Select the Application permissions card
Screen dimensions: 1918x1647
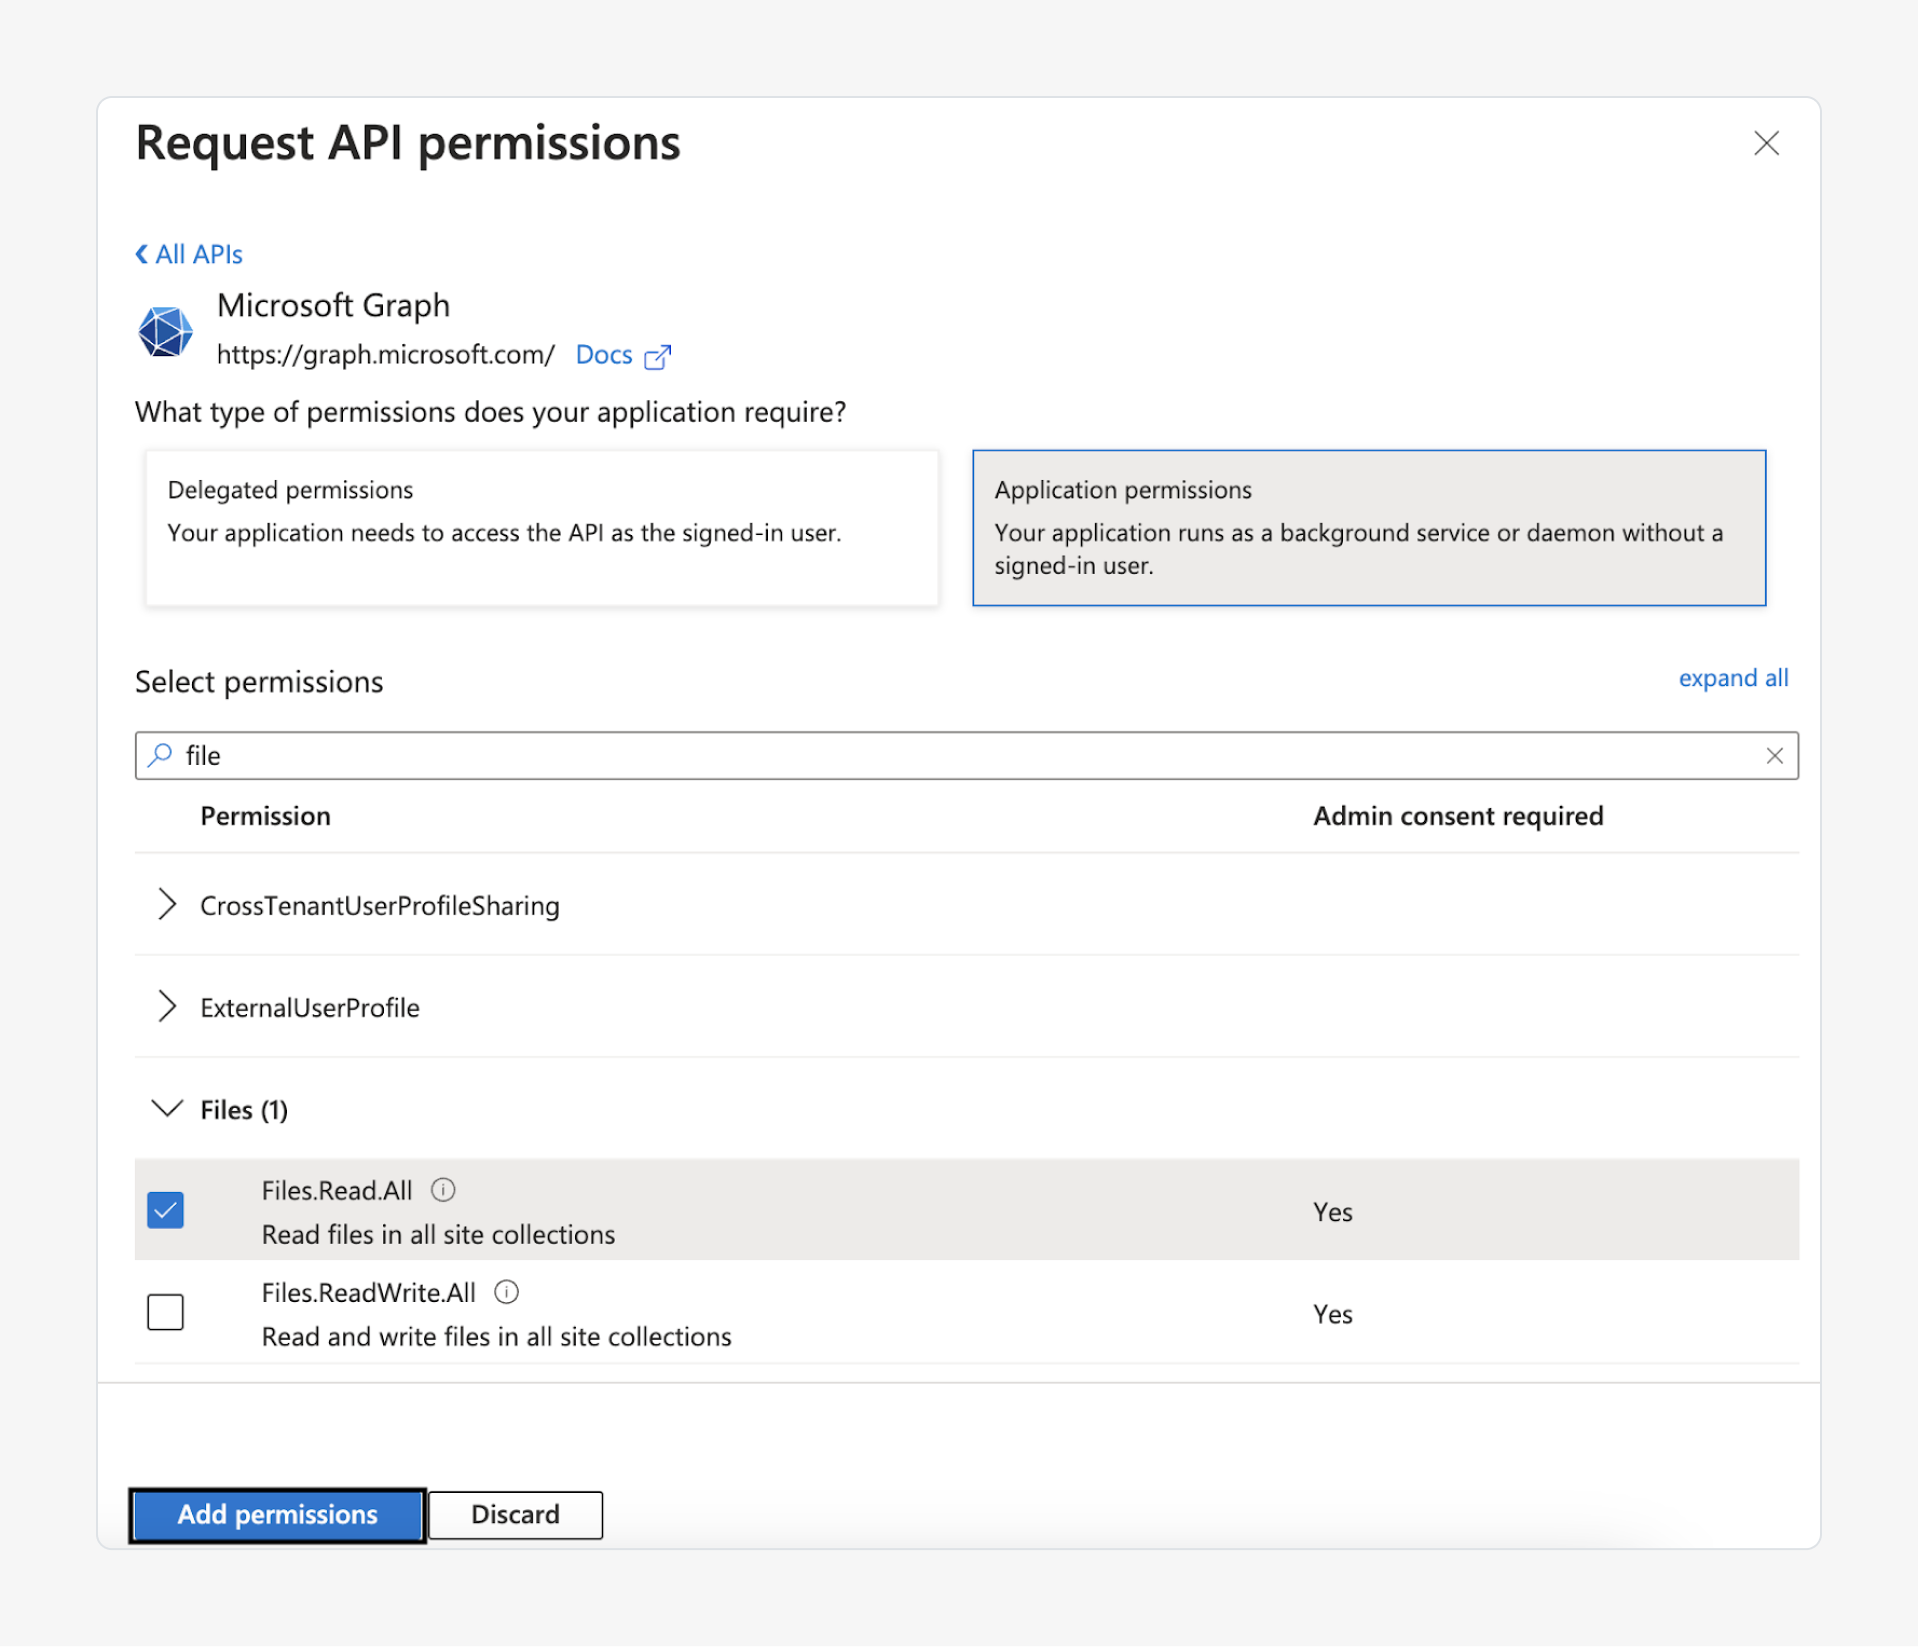(1368, 527)
